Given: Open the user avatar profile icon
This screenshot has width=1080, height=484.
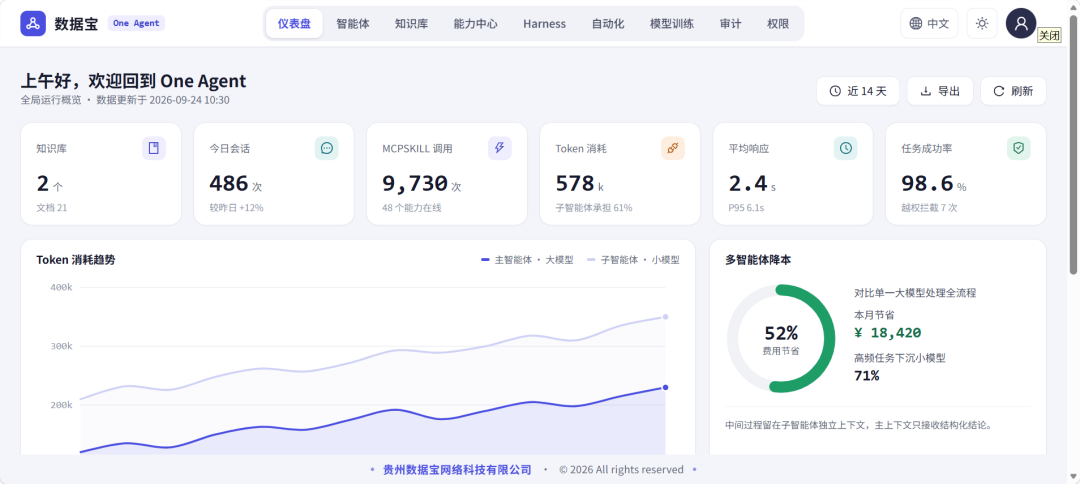Looking at the screenshot, I should click(1021, 23).
